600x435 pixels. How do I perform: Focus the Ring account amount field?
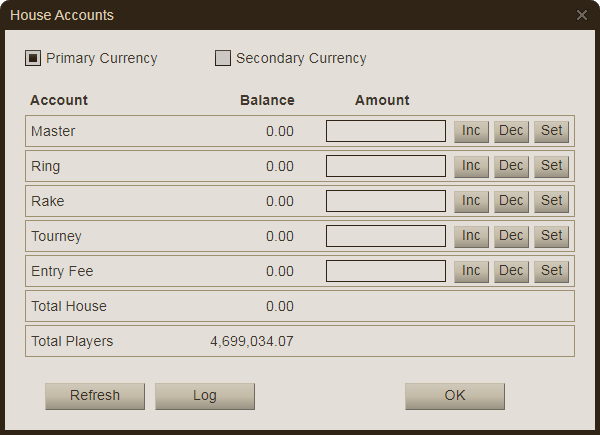386,166
